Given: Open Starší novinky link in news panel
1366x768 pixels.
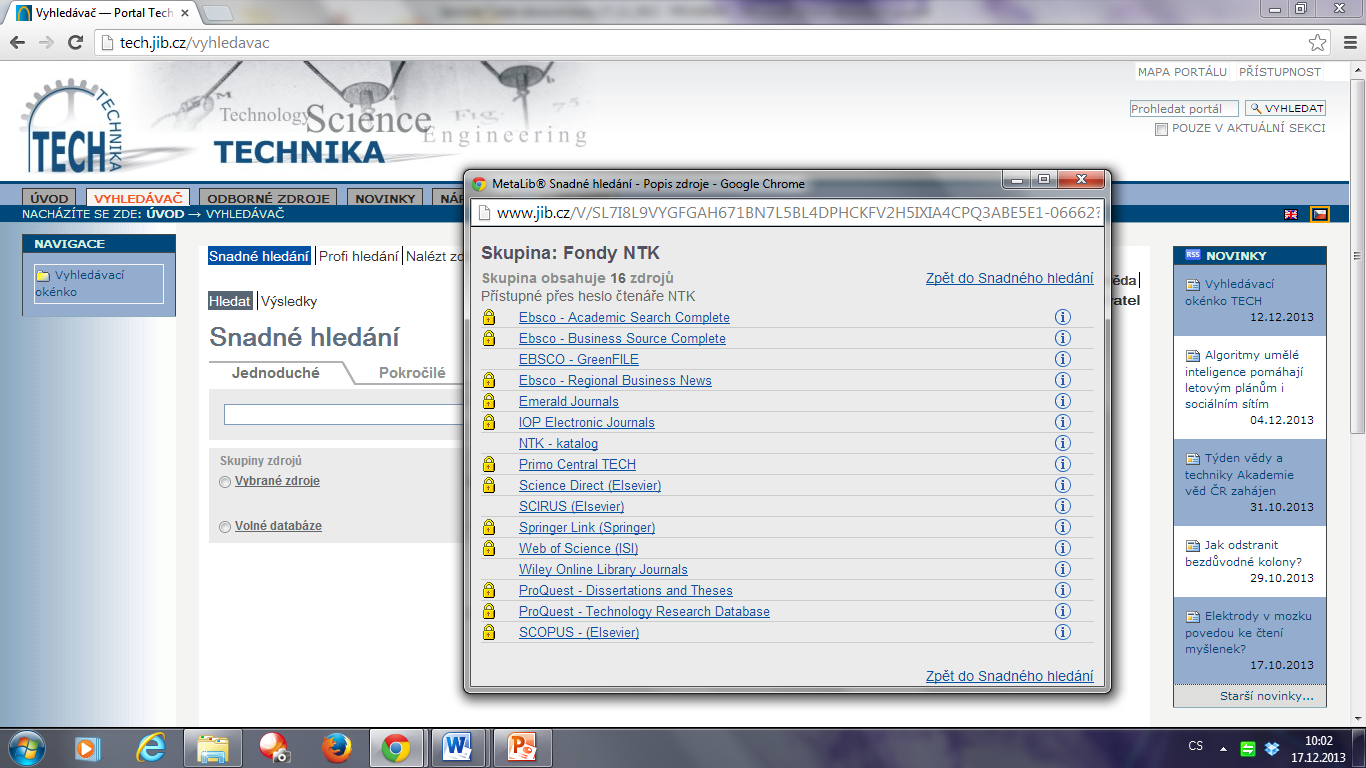Looking at the screenshot, I should [x=1266, y=696].
